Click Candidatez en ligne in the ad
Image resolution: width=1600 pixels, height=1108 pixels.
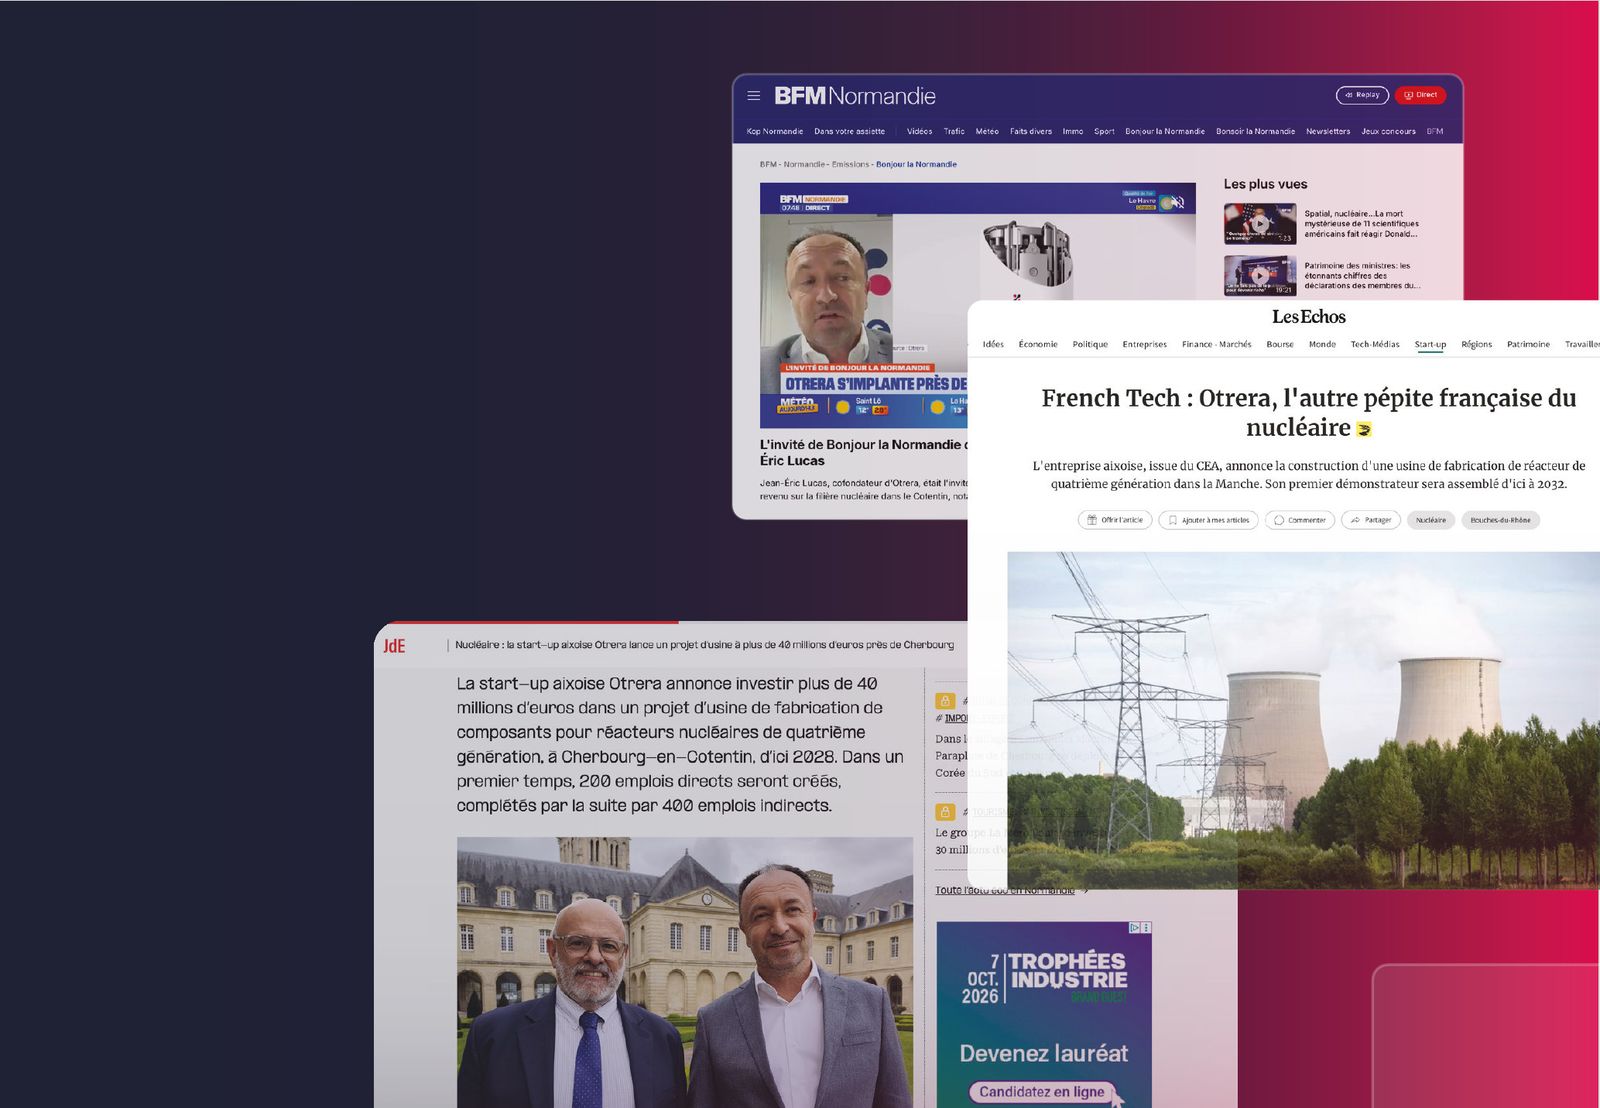coord(1042,1092)
